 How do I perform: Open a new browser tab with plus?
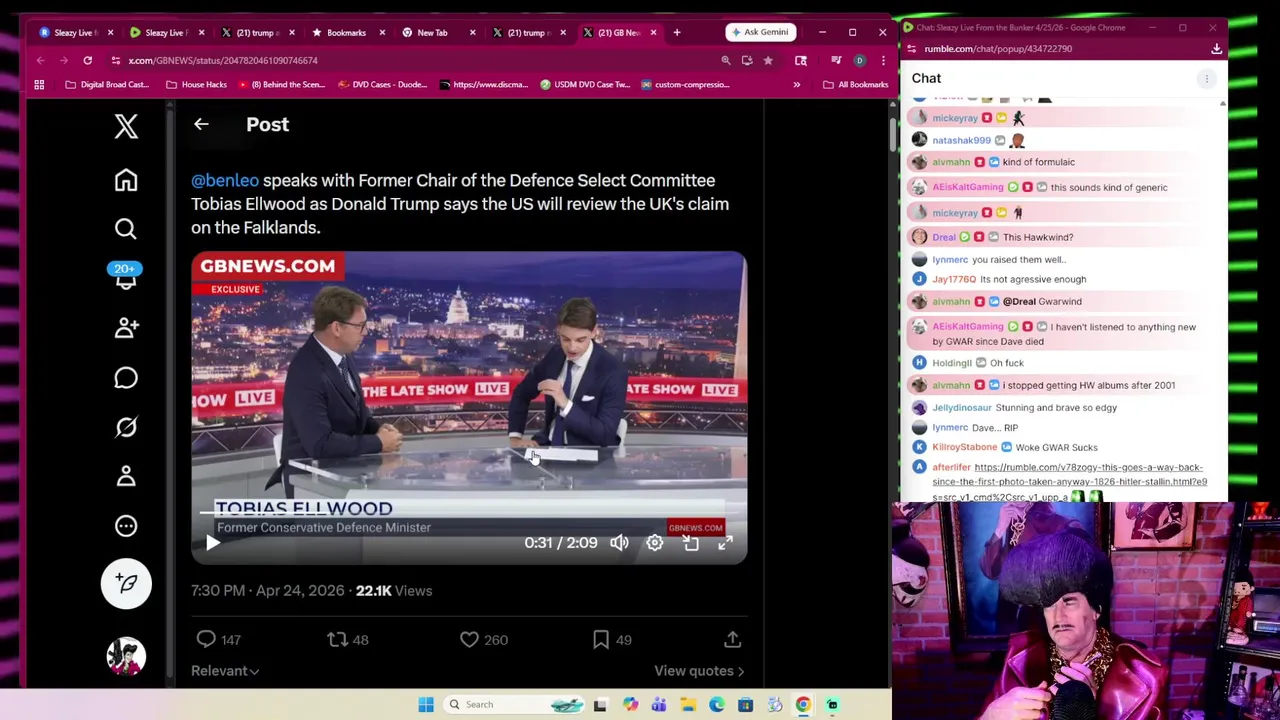(x=677, y=32)
